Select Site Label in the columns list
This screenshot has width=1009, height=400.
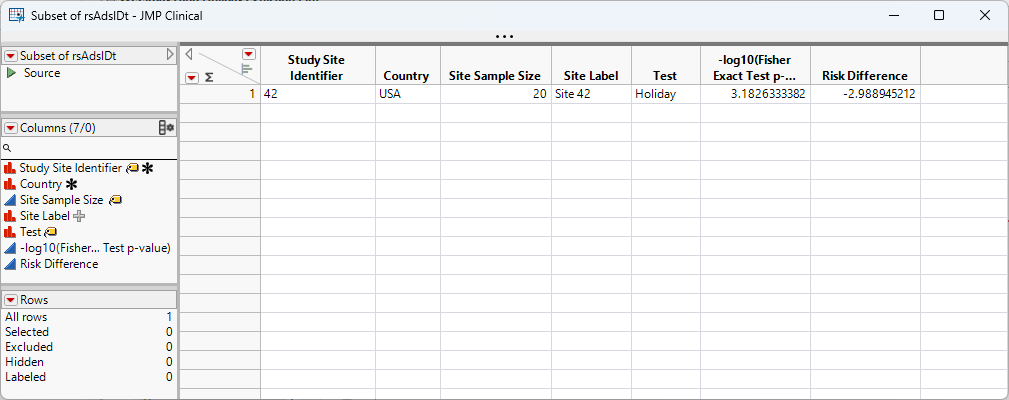44,216
